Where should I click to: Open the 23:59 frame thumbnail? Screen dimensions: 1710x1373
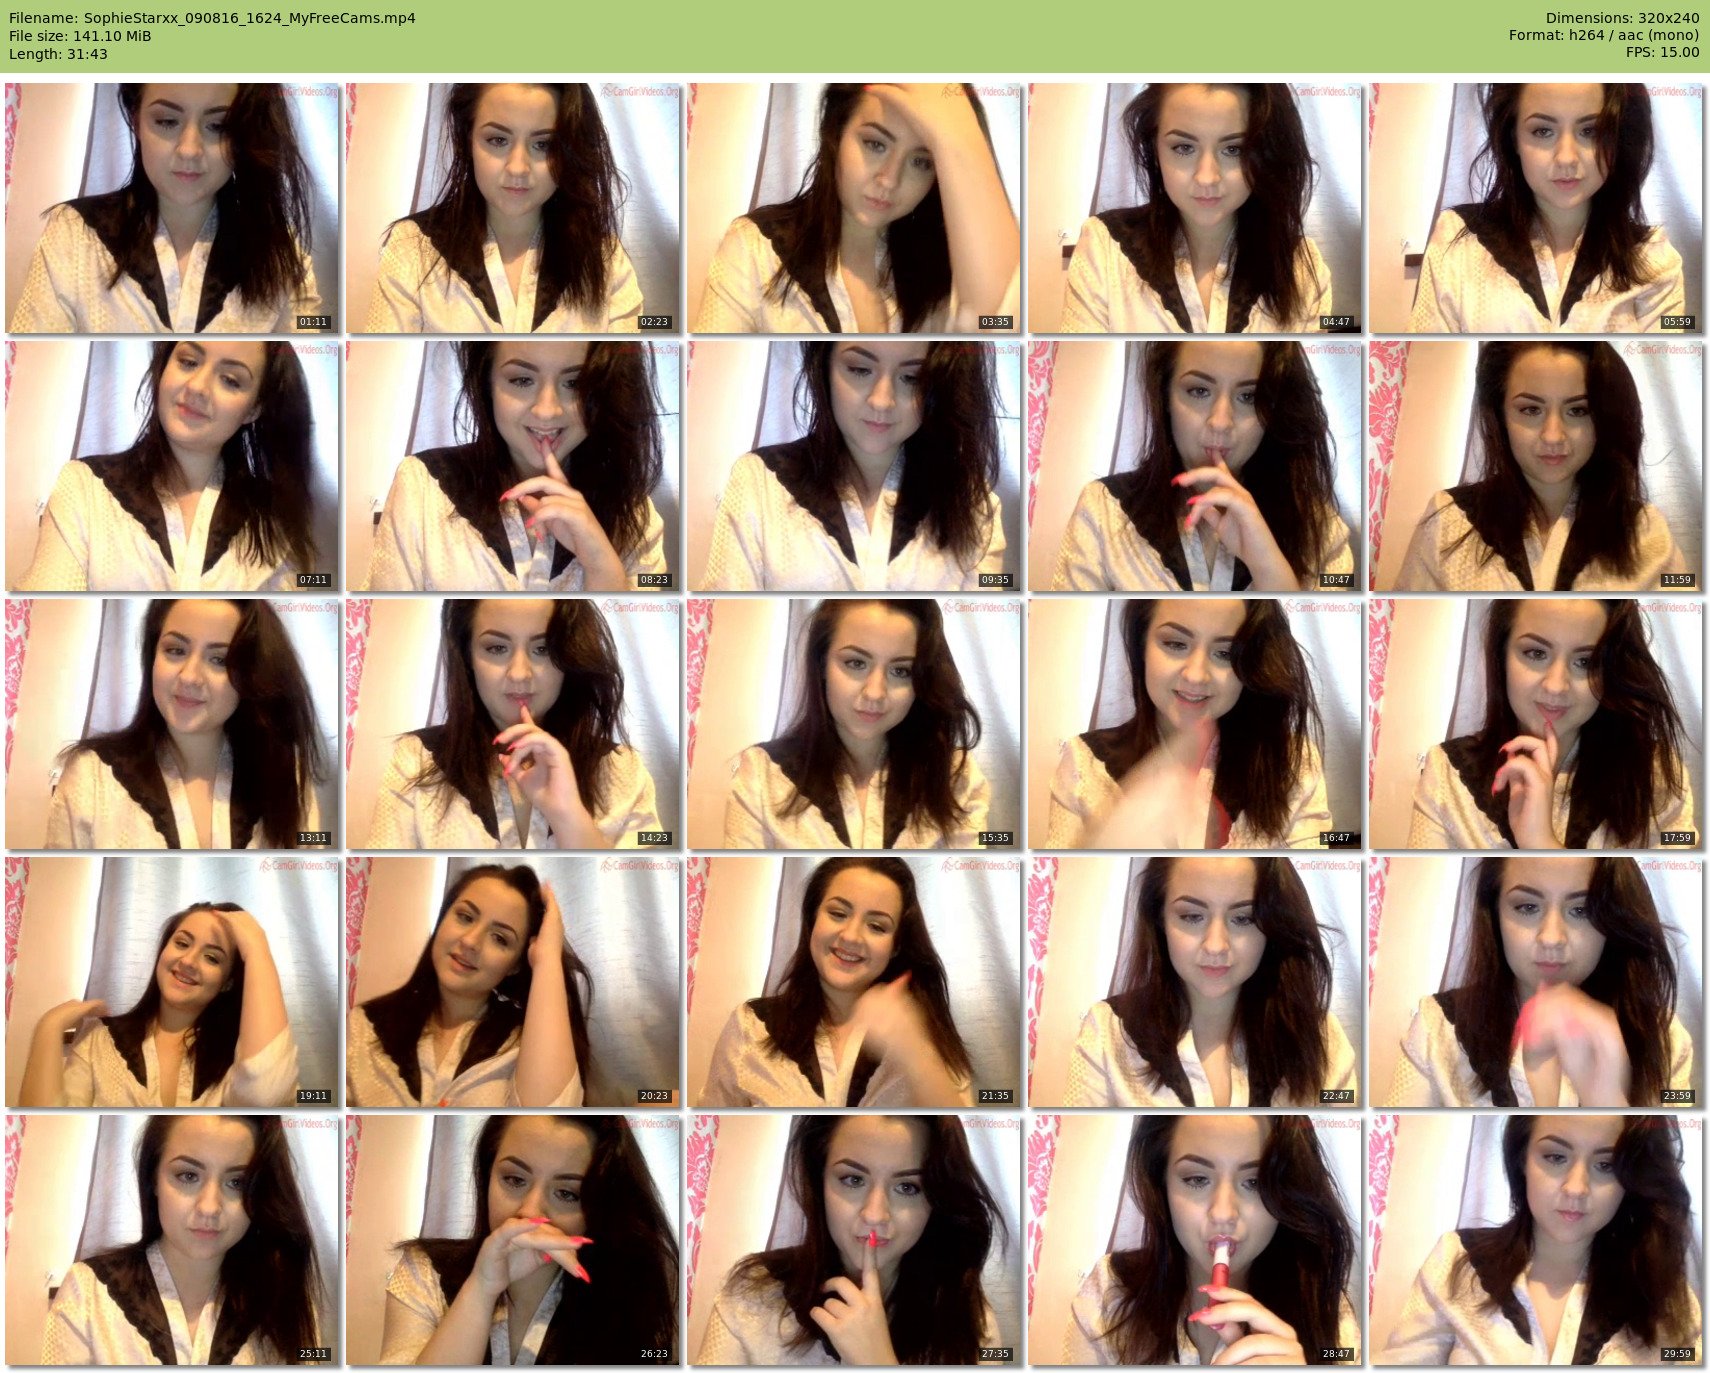(1536, 982)
